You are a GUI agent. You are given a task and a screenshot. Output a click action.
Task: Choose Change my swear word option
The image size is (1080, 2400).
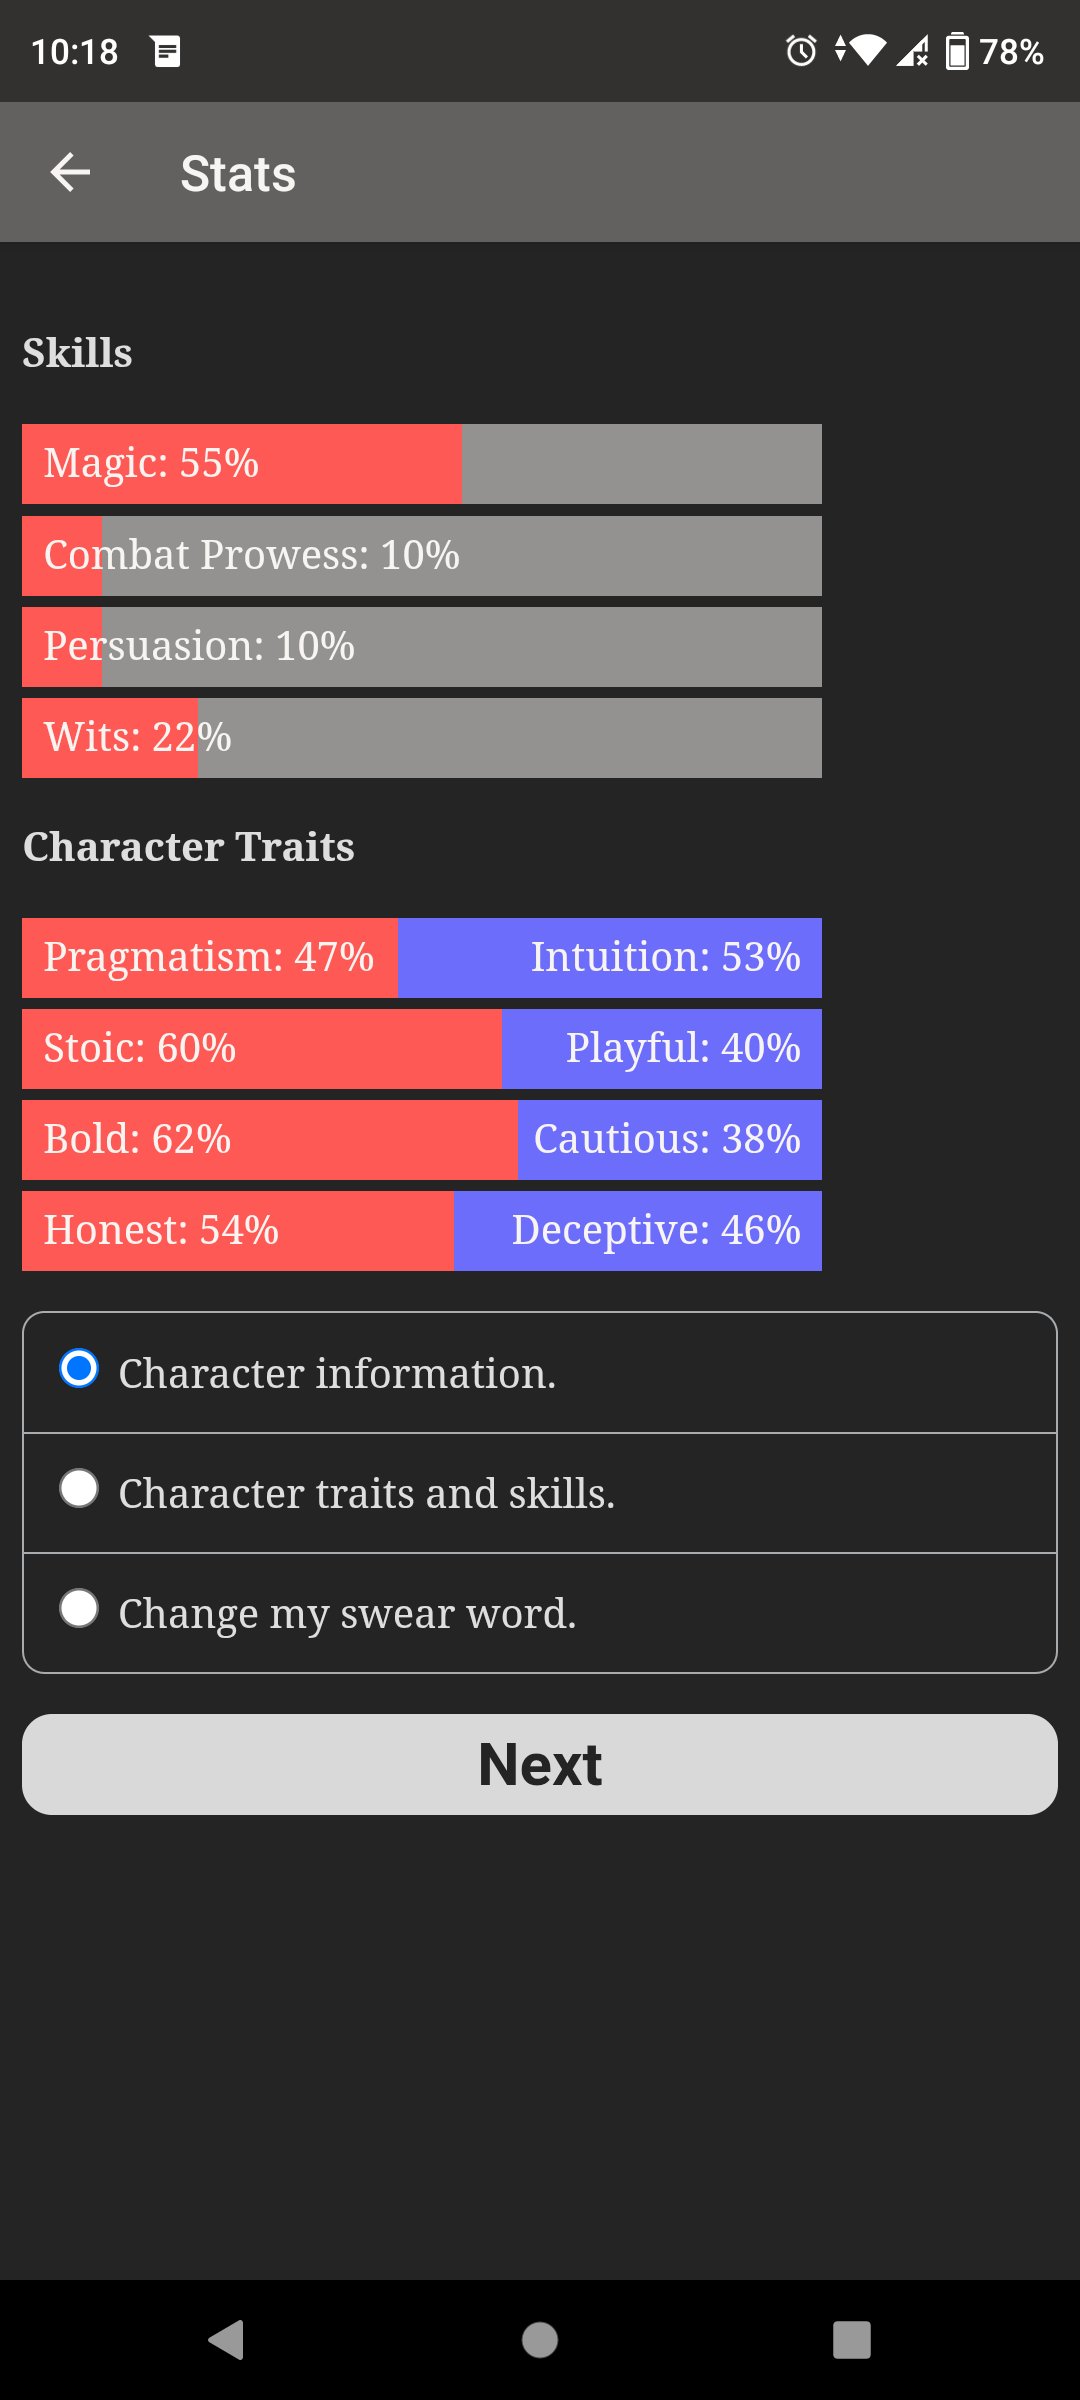(x=540, y=1613)
